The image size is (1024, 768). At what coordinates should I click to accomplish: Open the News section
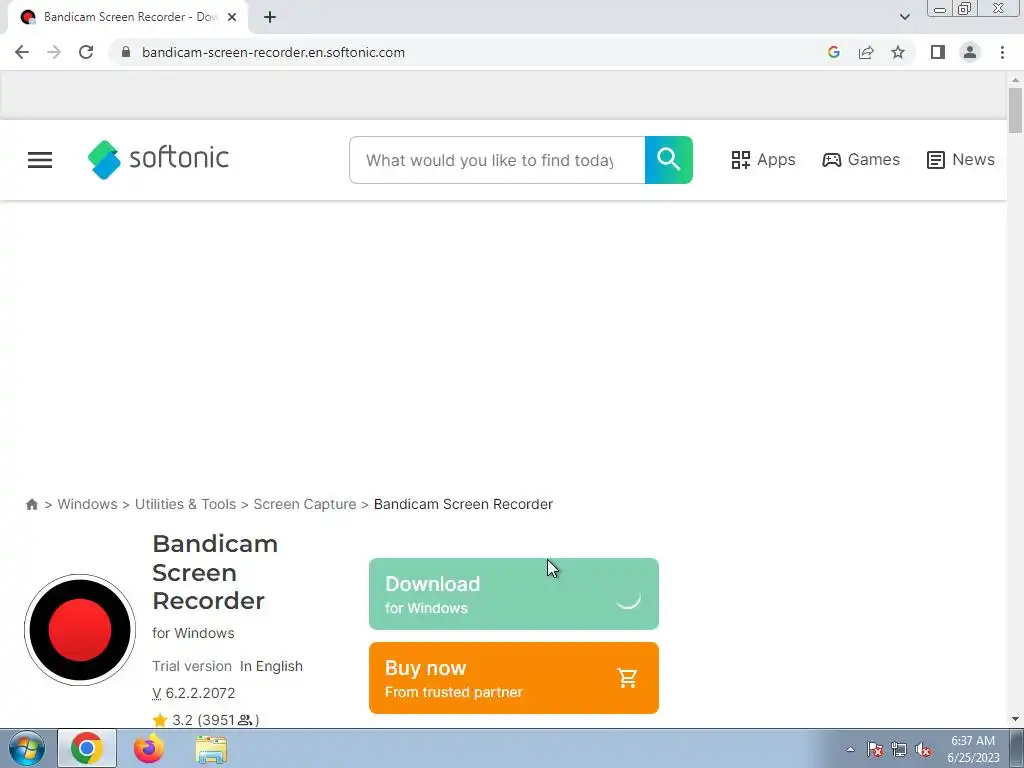tap(961, 159)
